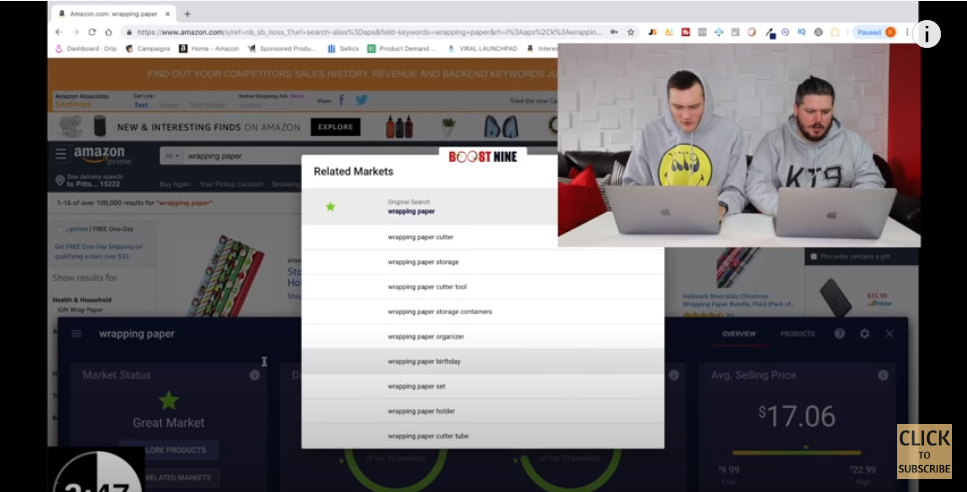Image resolution: width=967 pixels, height=492 pixels.
Task: Go back with browser back arrow
Action: coord(59,32)
